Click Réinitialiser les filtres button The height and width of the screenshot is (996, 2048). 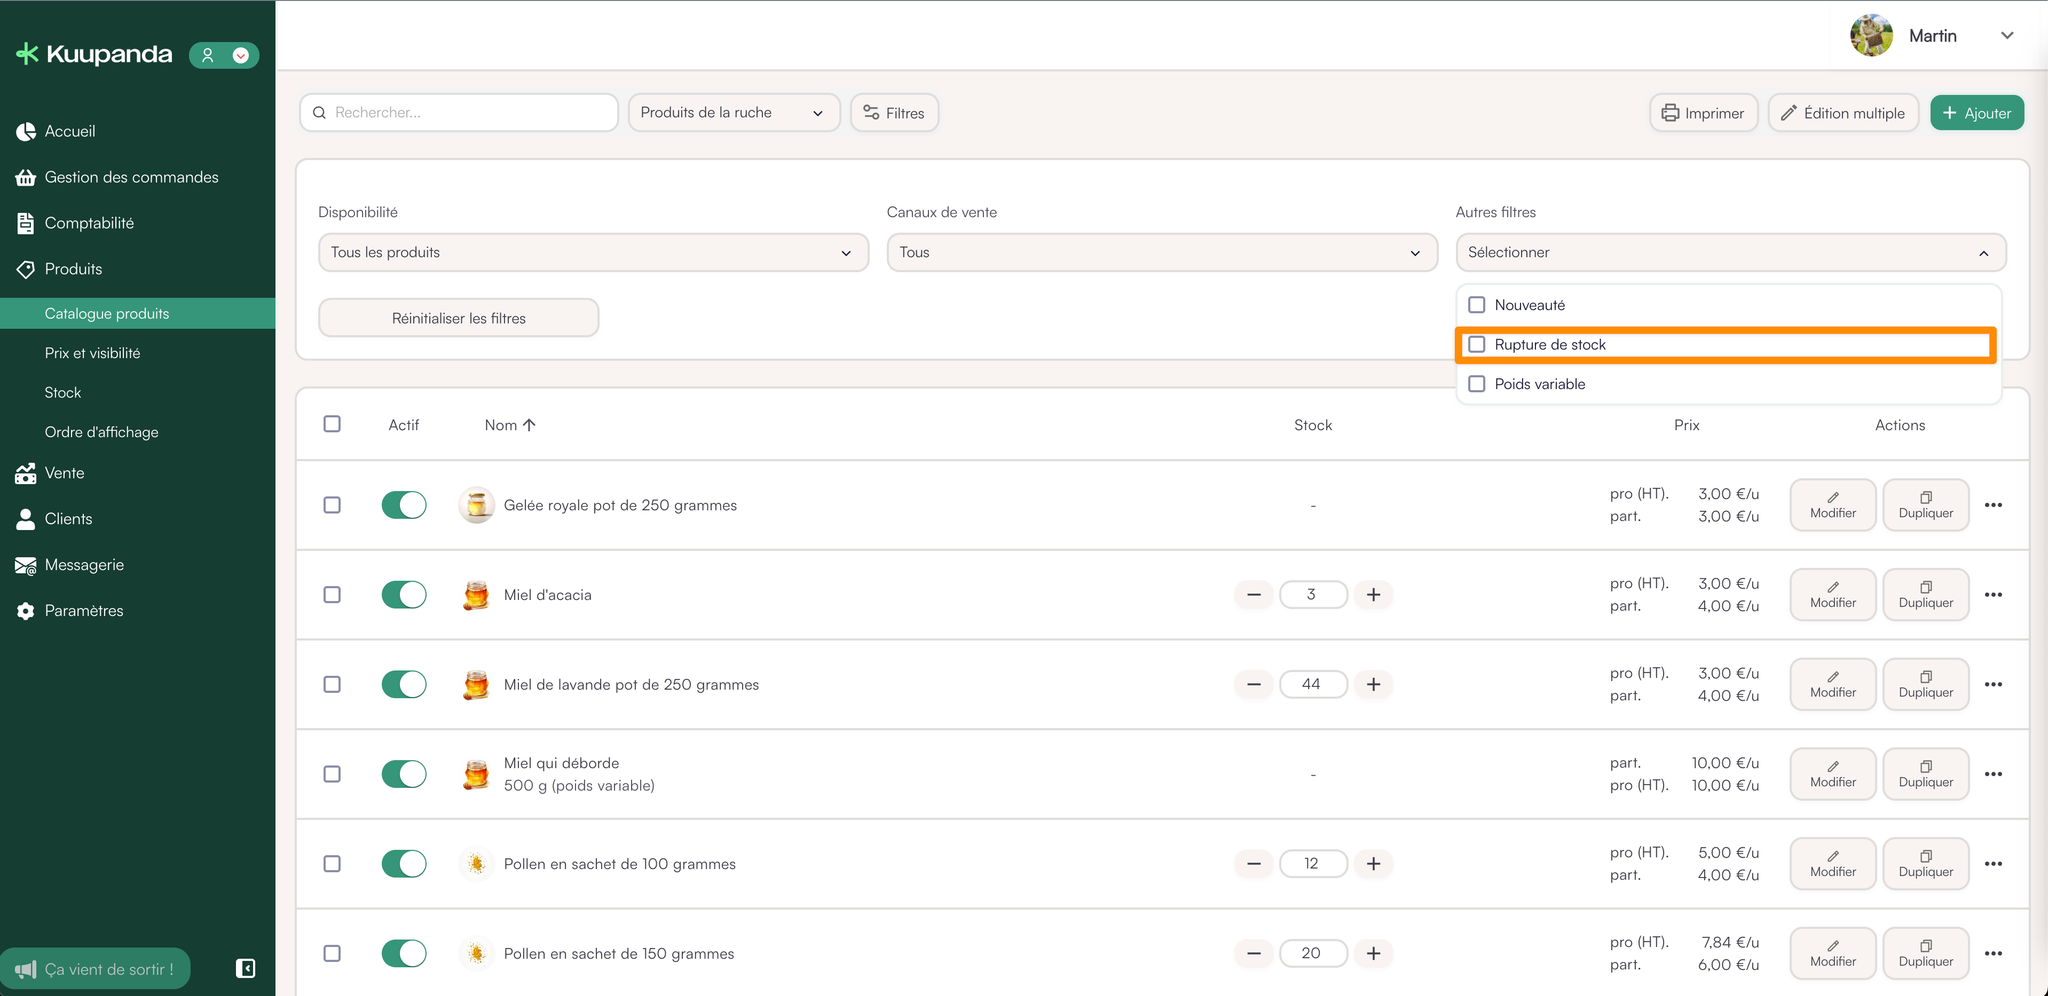click(458, 318)
